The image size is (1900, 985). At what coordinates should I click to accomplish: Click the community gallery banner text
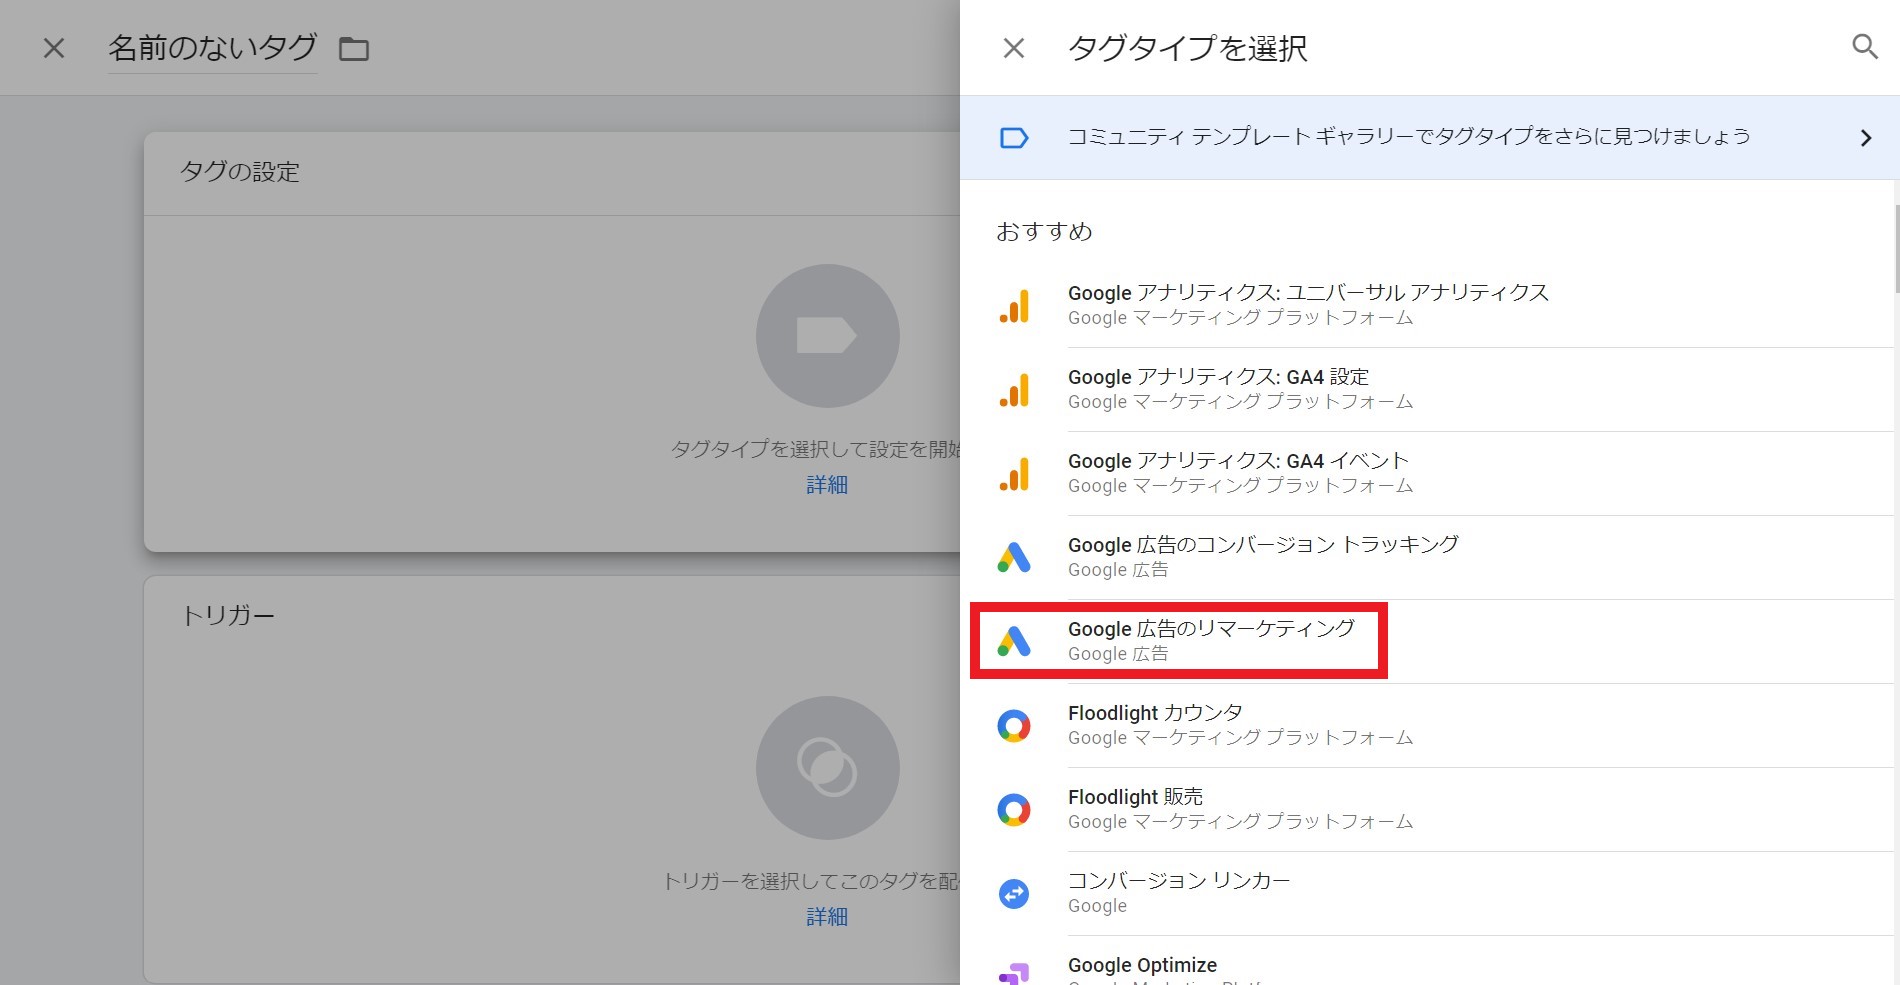(x=1409, y=137)
